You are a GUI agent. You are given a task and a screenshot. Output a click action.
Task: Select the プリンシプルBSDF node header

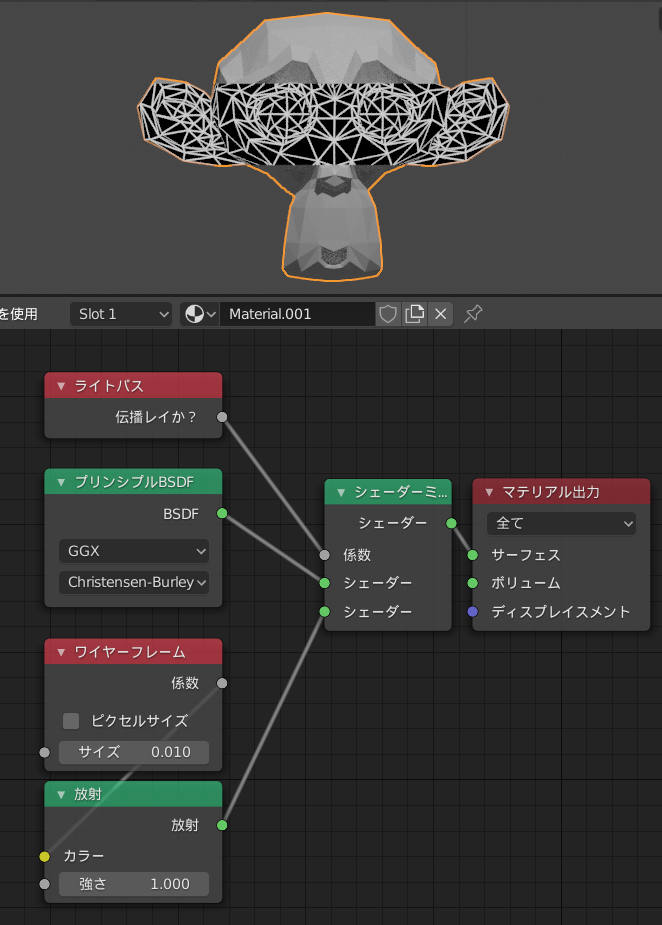pos(133,482)
